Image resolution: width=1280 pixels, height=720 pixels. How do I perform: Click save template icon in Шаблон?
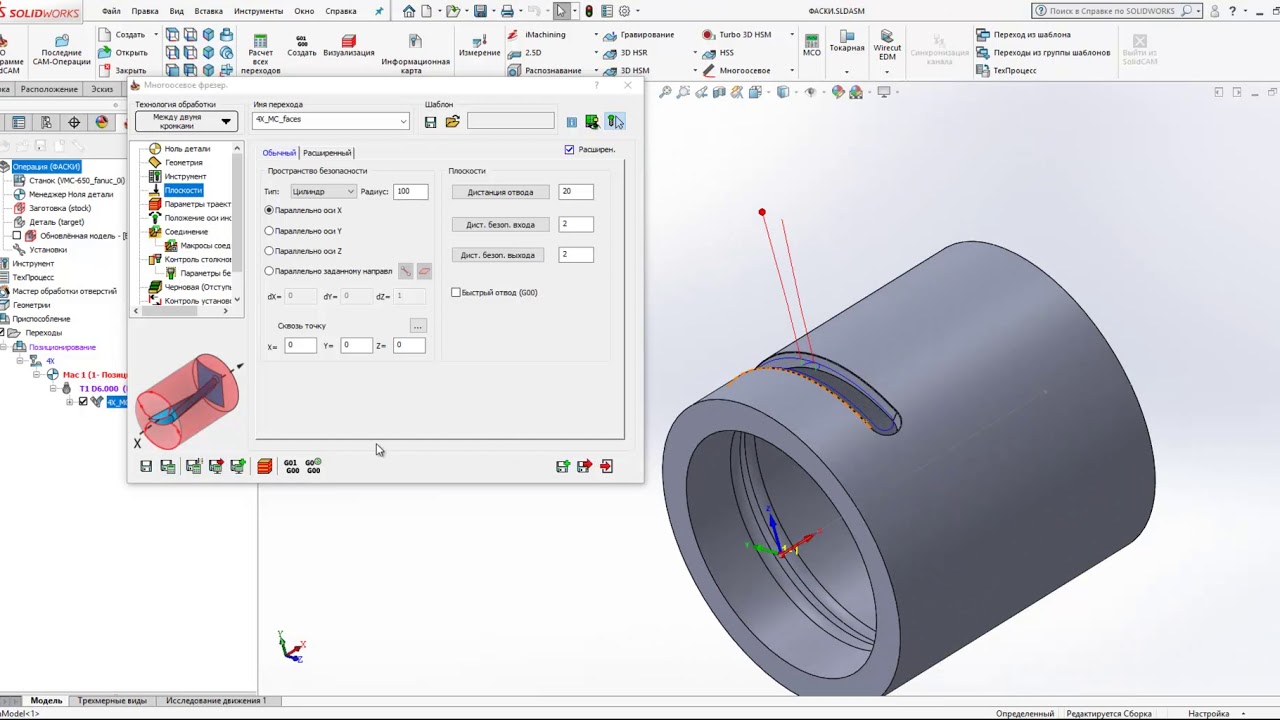click(430, 122)
